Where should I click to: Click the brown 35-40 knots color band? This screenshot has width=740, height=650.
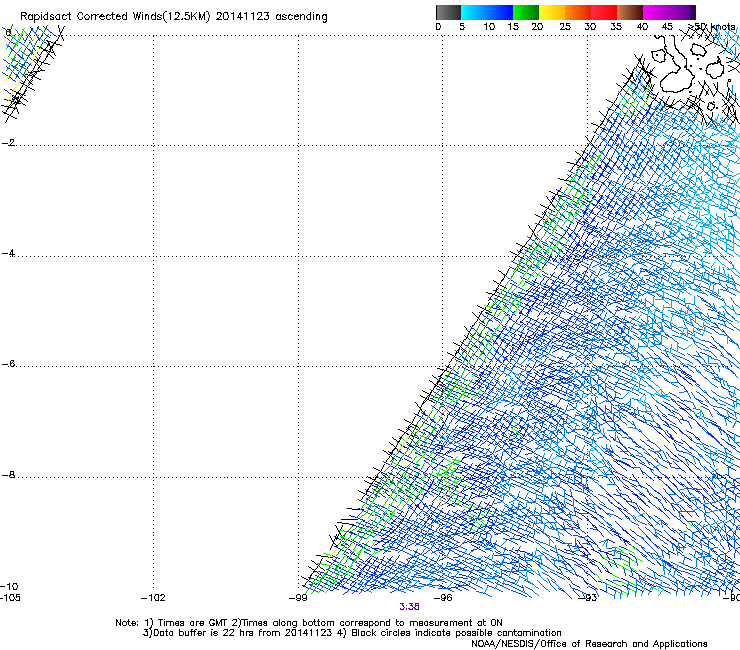click(630, 12)
